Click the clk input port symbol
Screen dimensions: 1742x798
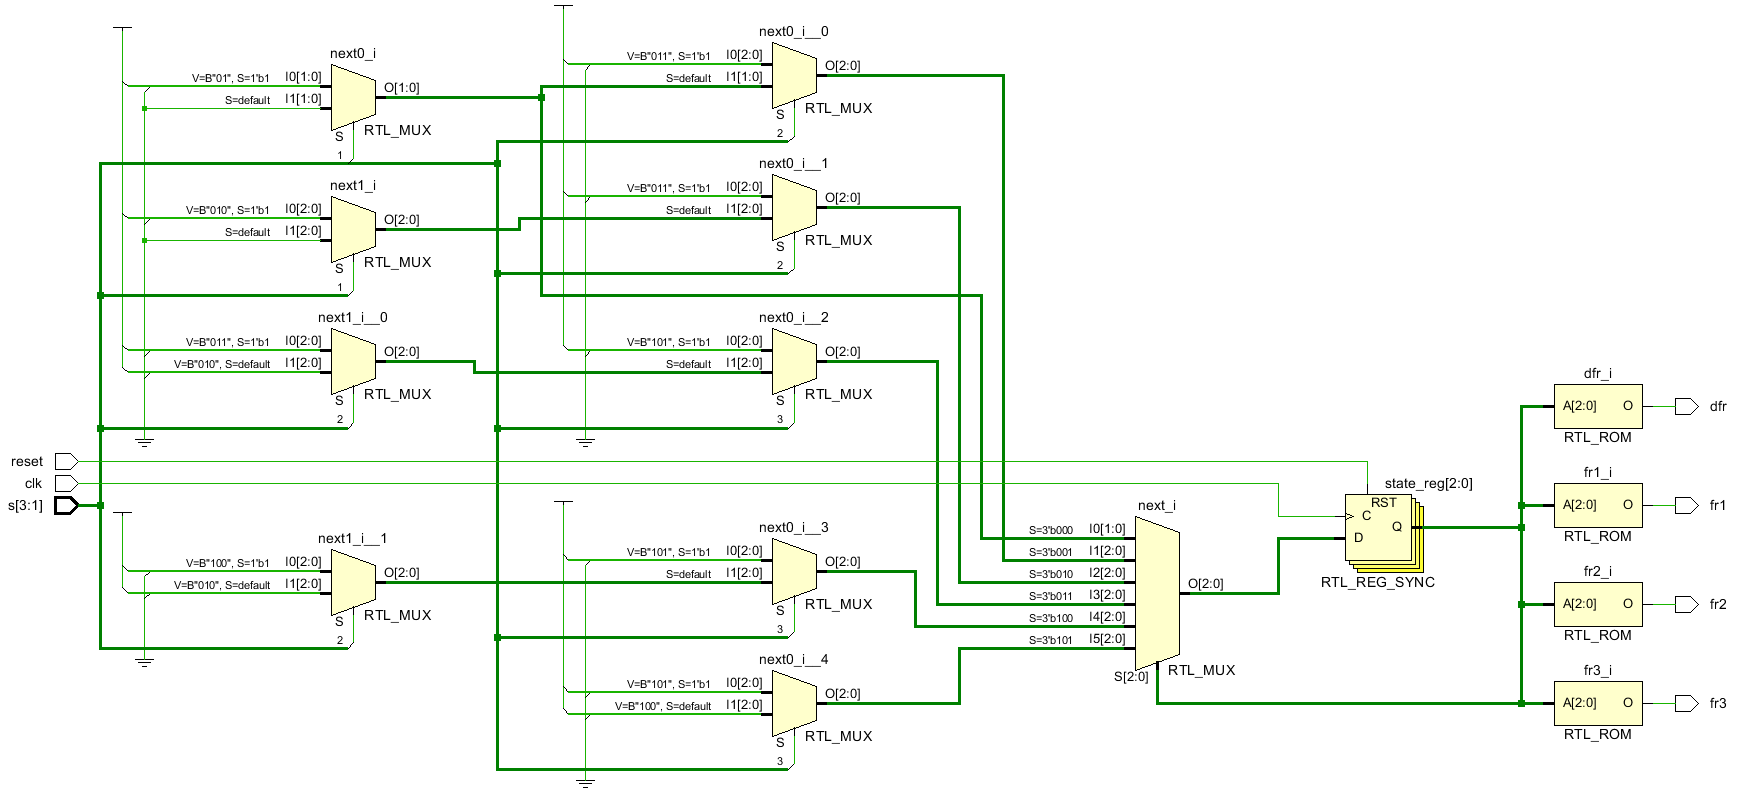point(66,483)
